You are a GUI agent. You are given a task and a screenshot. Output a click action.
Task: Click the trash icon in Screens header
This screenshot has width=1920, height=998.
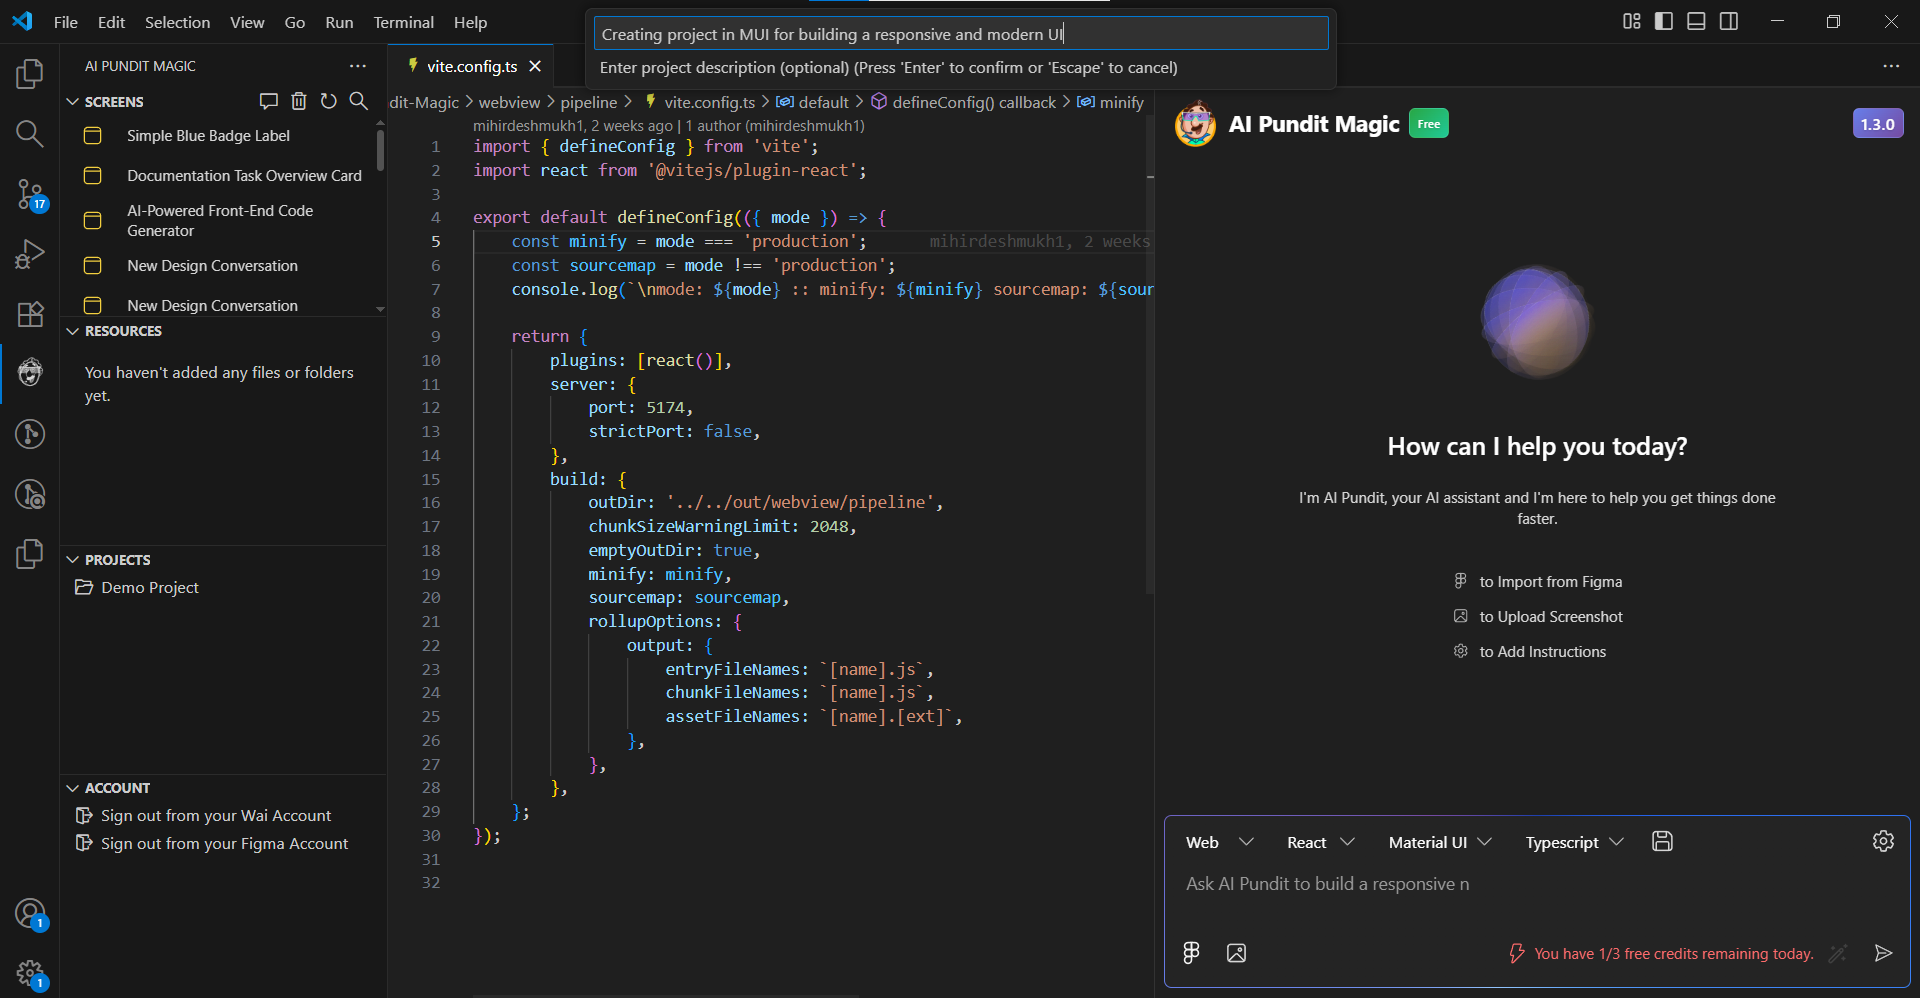click(298, 101)
